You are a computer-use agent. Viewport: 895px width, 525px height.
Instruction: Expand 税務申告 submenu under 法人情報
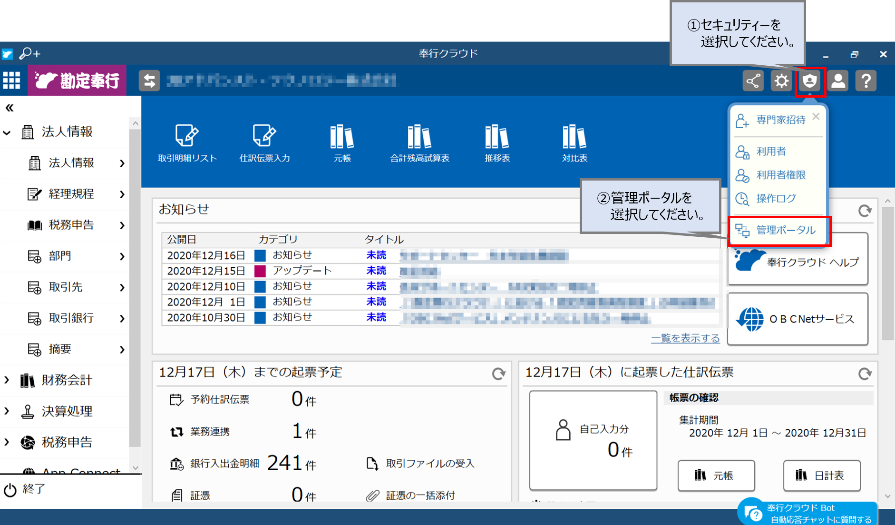(122, 225)
